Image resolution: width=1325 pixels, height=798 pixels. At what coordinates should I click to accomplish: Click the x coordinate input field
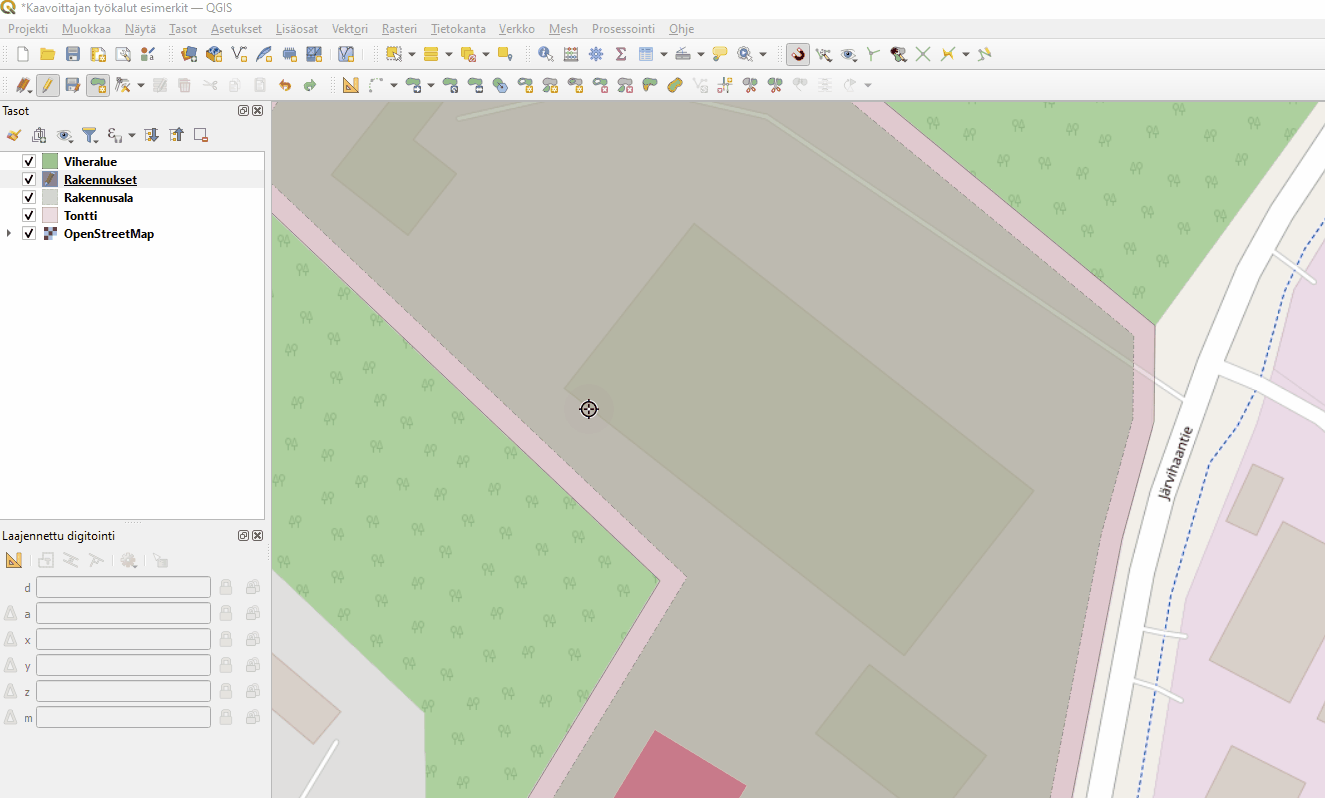(x=123, y=639)
